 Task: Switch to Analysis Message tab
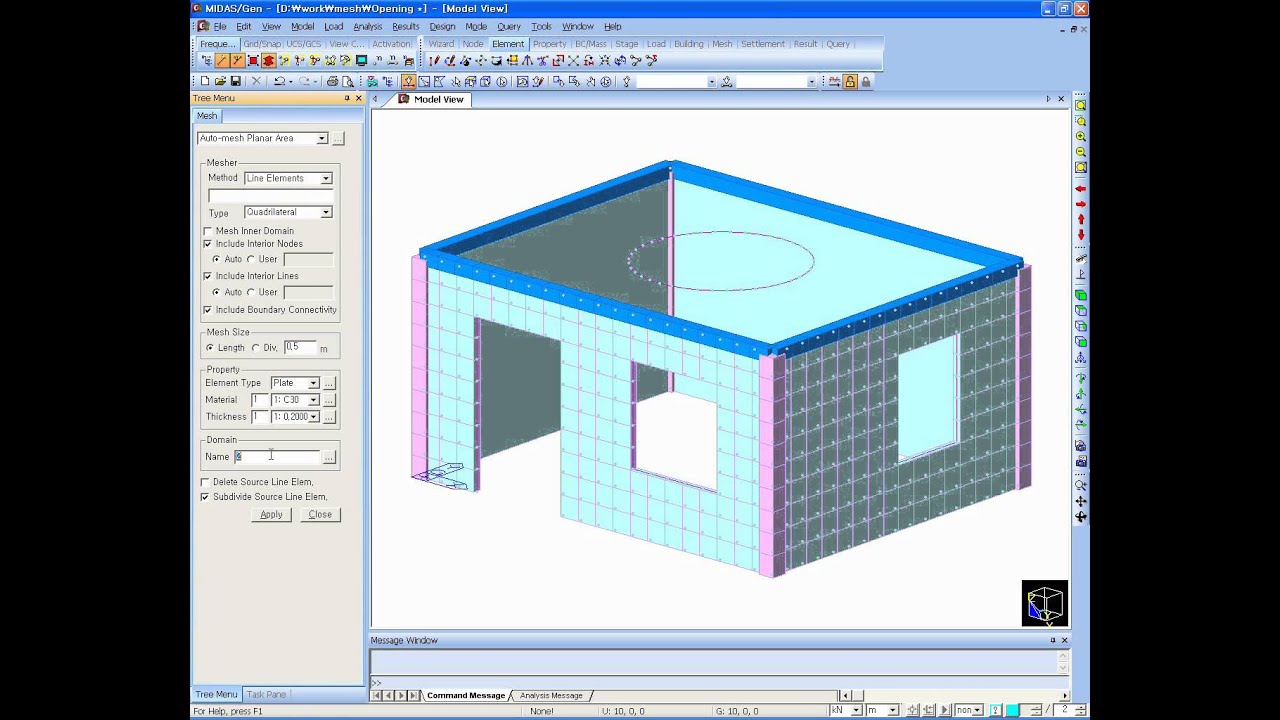(x=551, y=695)
